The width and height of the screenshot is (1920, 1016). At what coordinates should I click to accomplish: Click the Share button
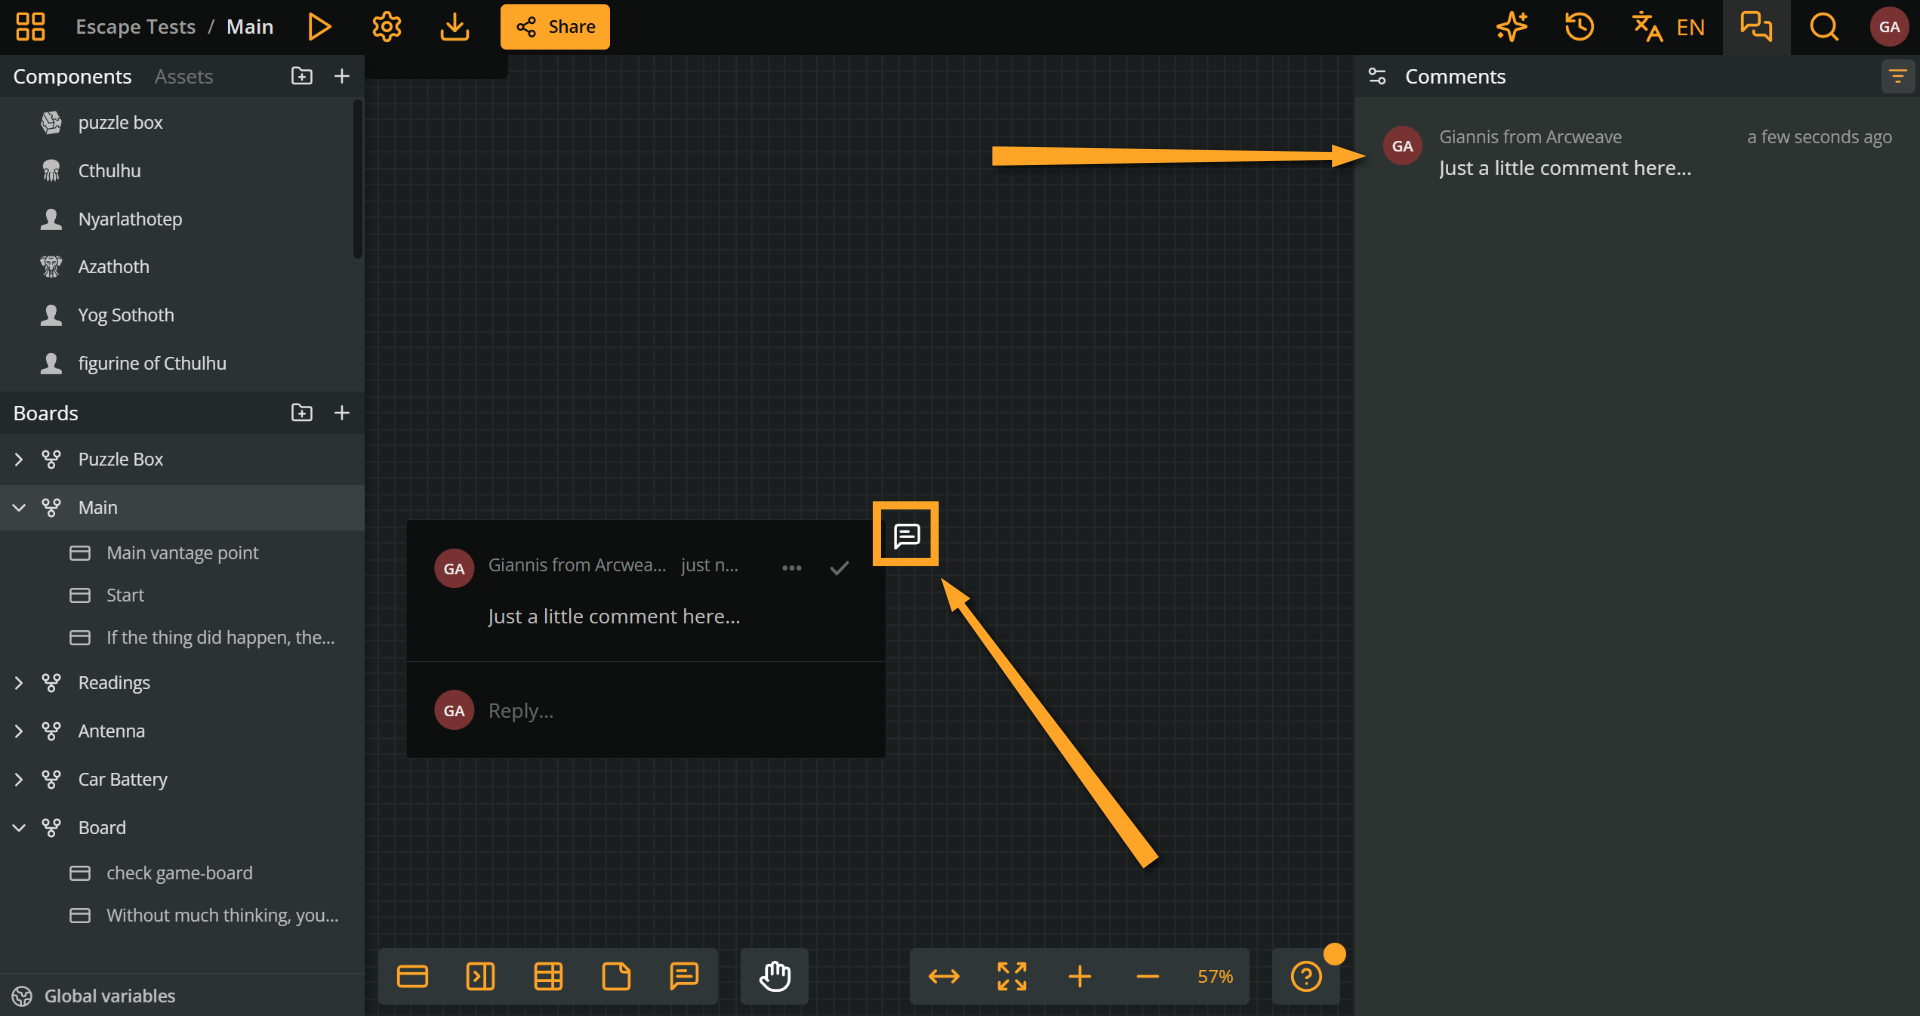click(x=555, y=27)
